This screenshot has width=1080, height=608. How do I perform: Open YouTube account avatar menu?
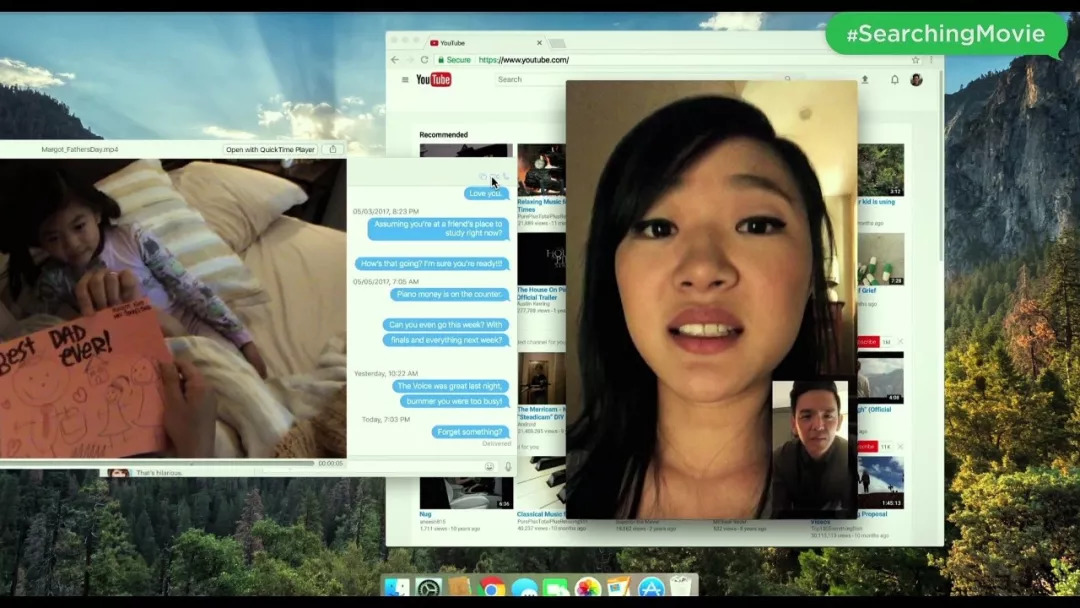[916, 80]
